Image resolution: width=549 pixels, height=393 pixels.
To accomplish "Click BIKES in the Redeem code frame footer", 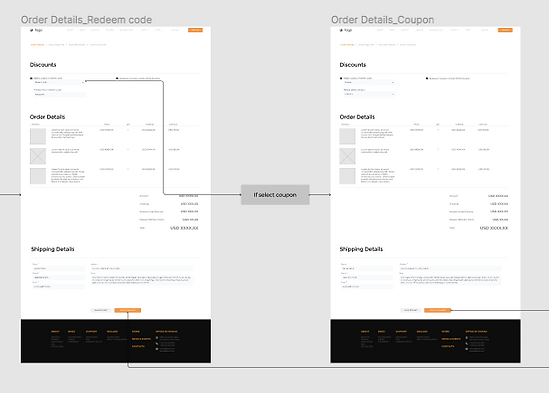I will pyautogui.click(x=71, y=331).
